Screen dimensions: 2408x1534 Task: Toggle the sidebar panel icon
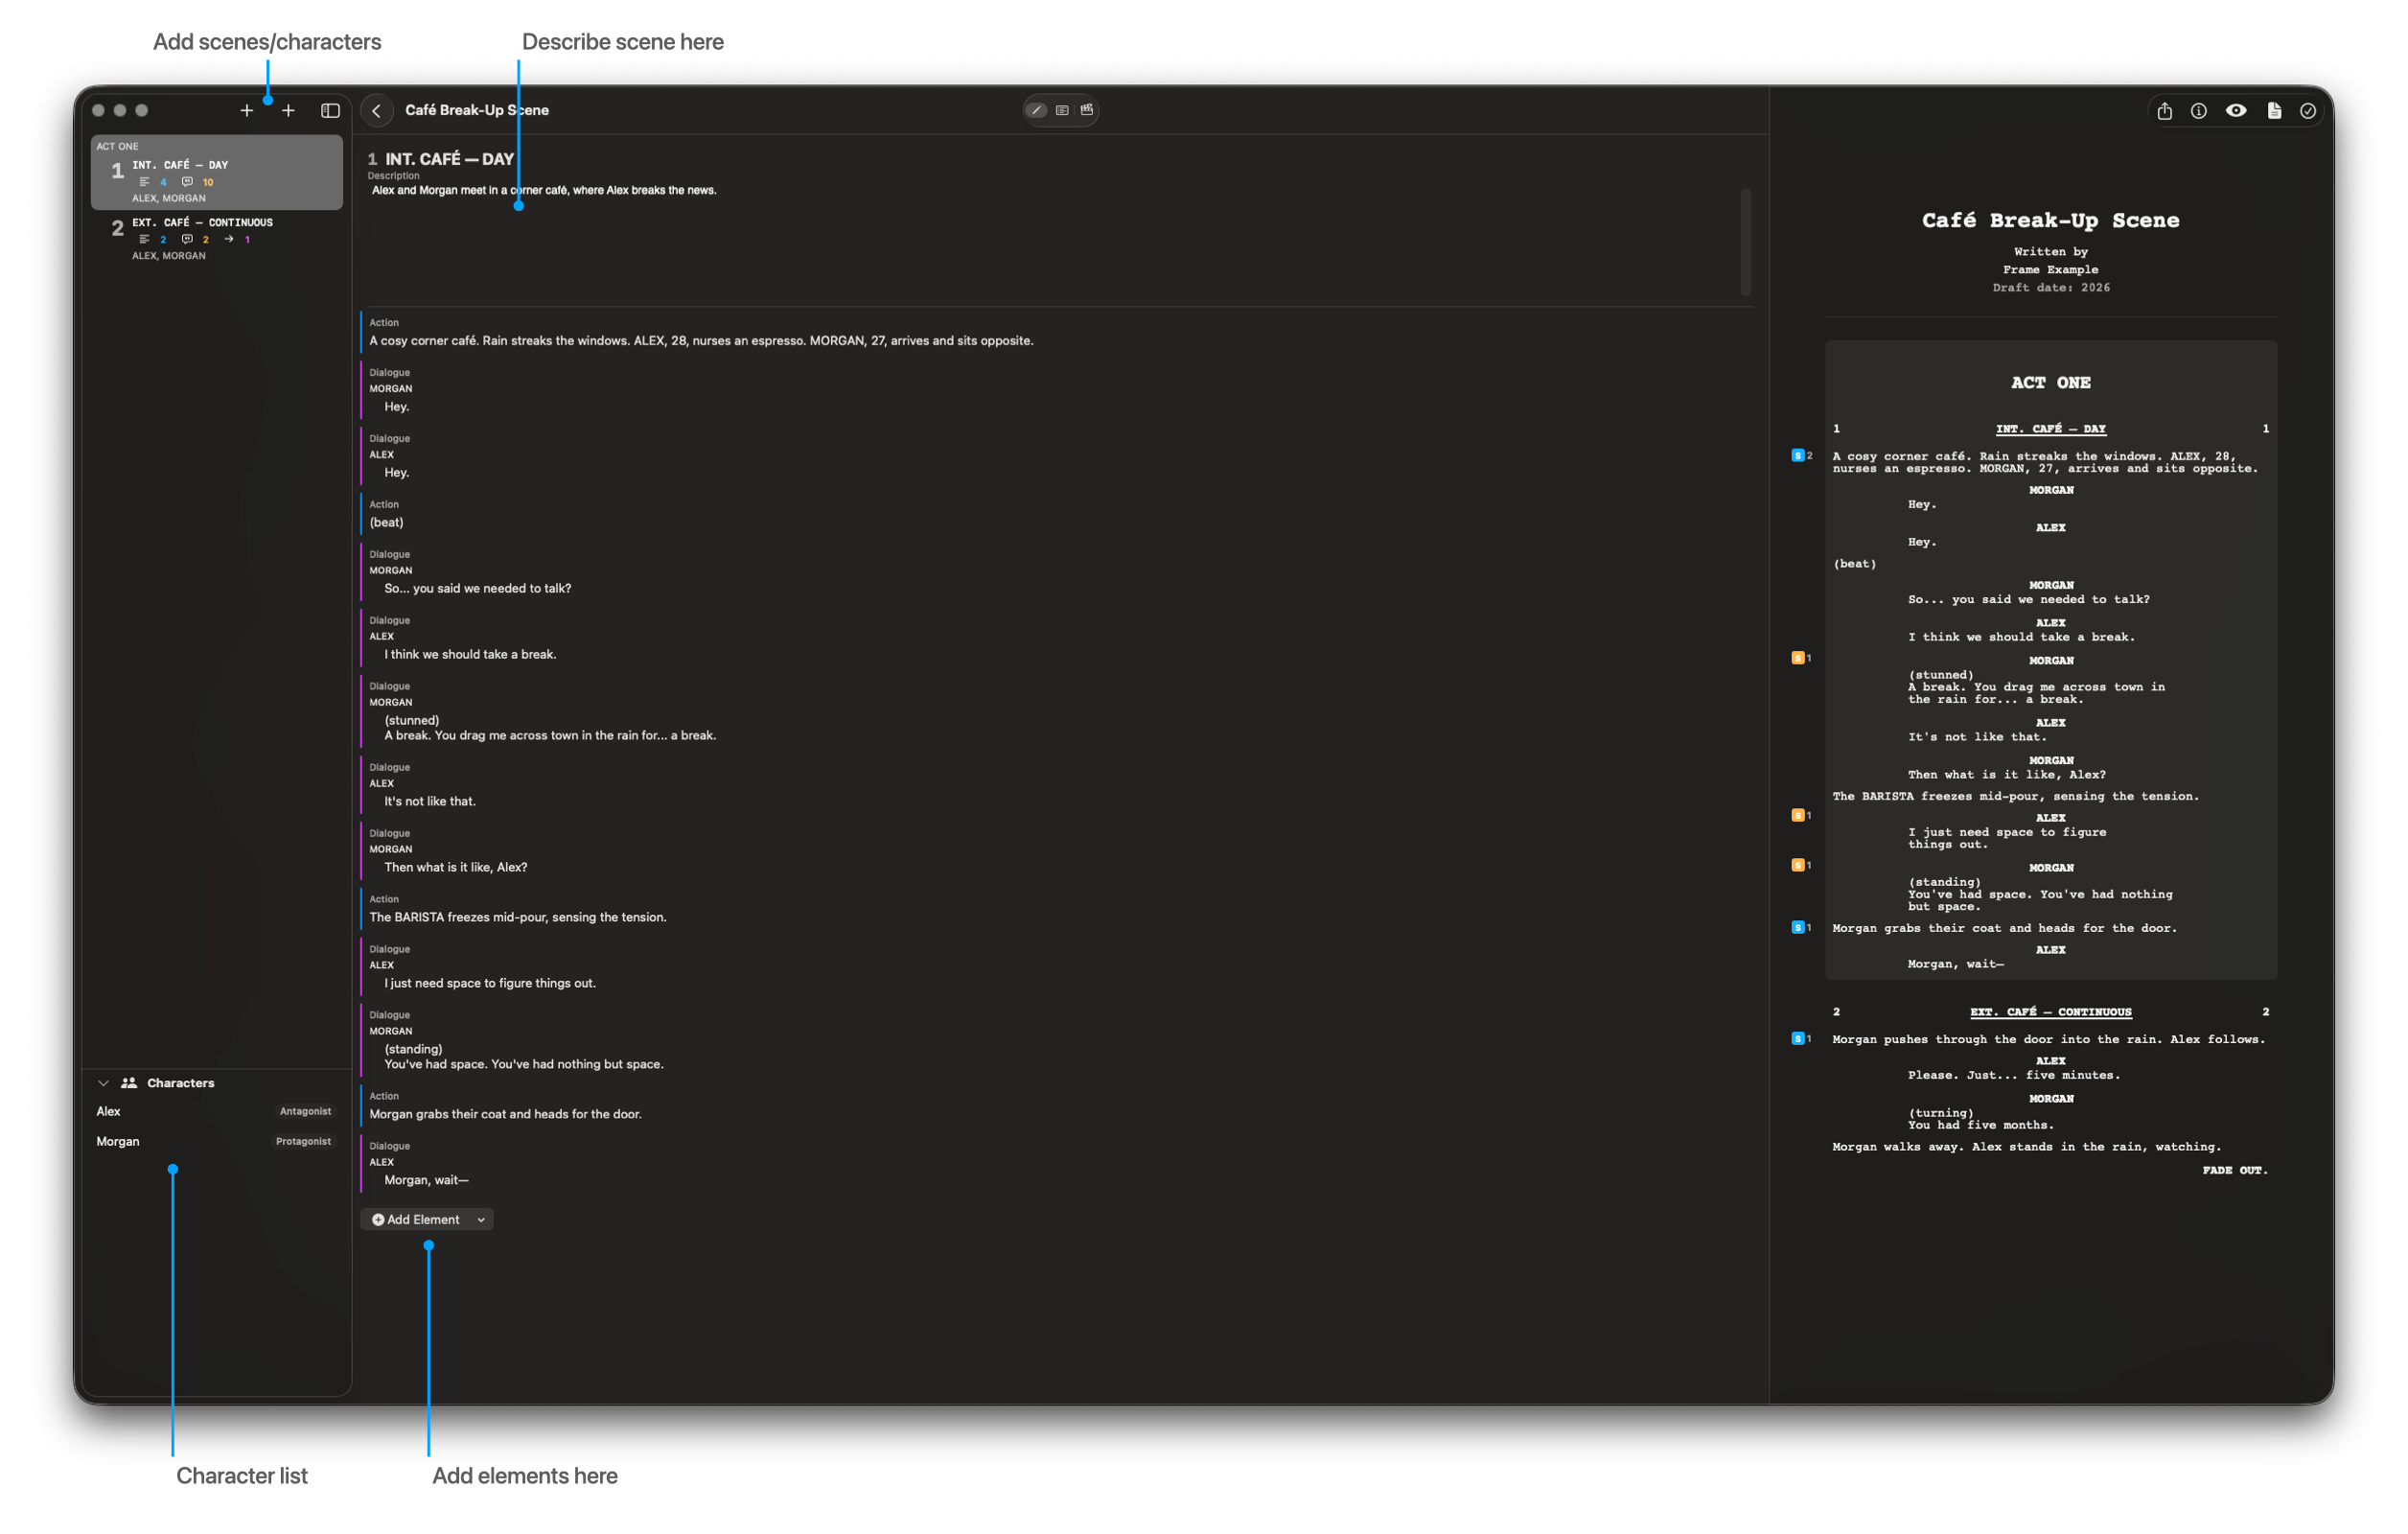click(330, 111)
